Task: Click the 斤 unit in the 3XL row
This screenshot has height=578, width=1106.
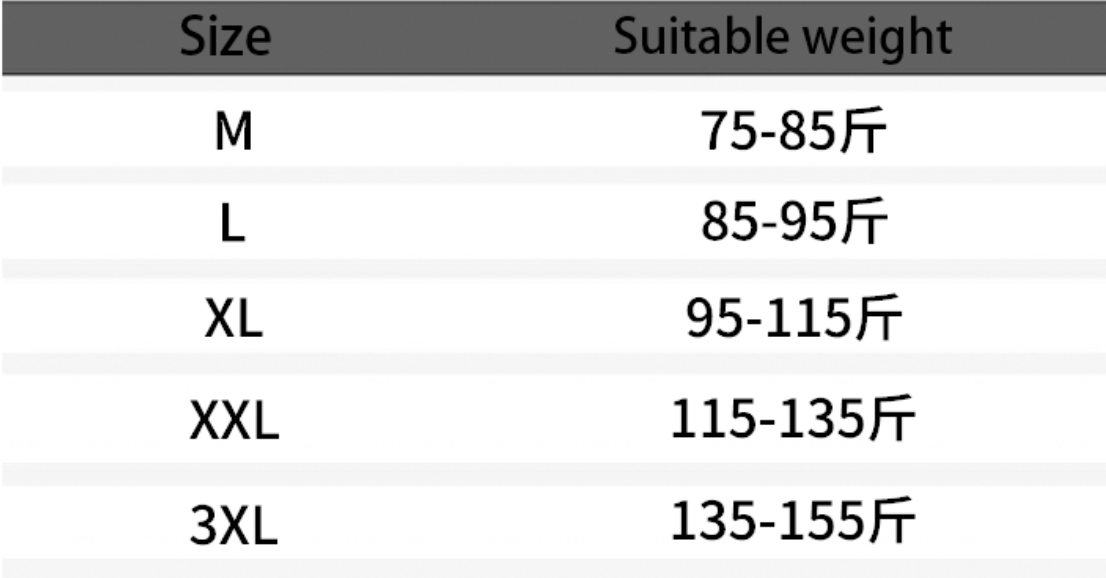Action: [x=890, y=522]
